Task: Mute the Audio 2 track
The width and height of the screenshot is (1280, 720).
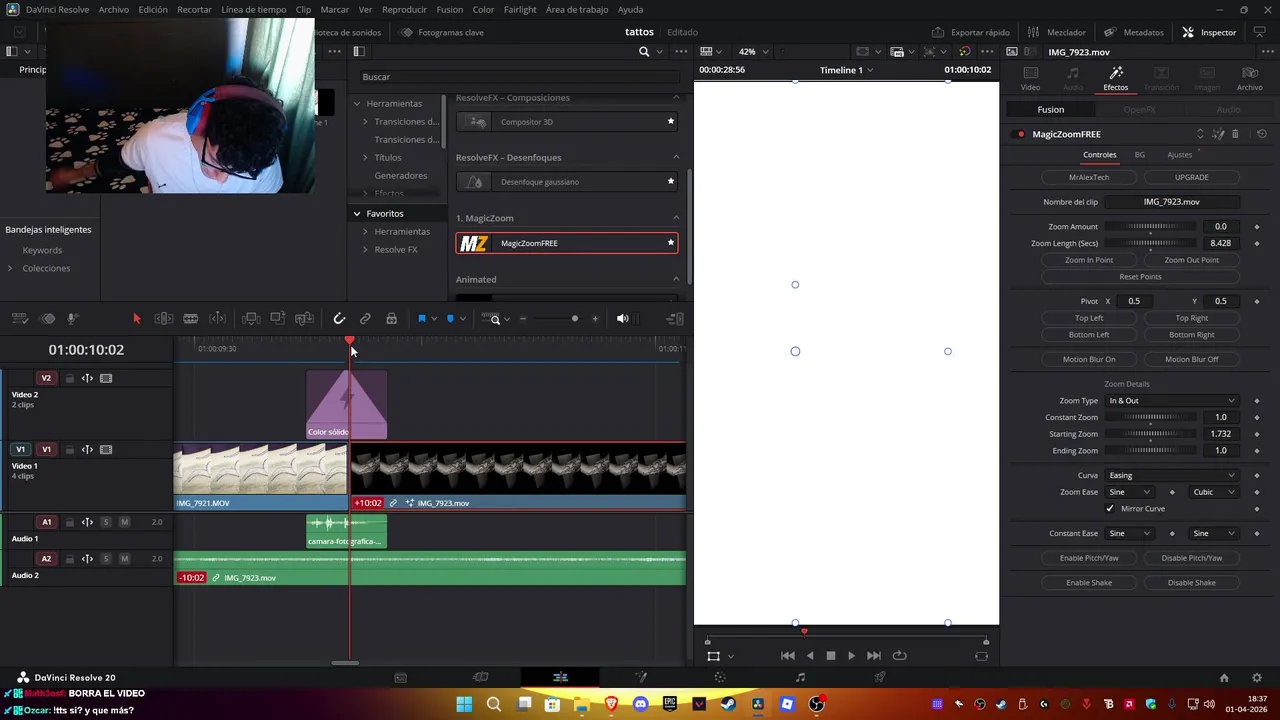Action: (124, 559)
